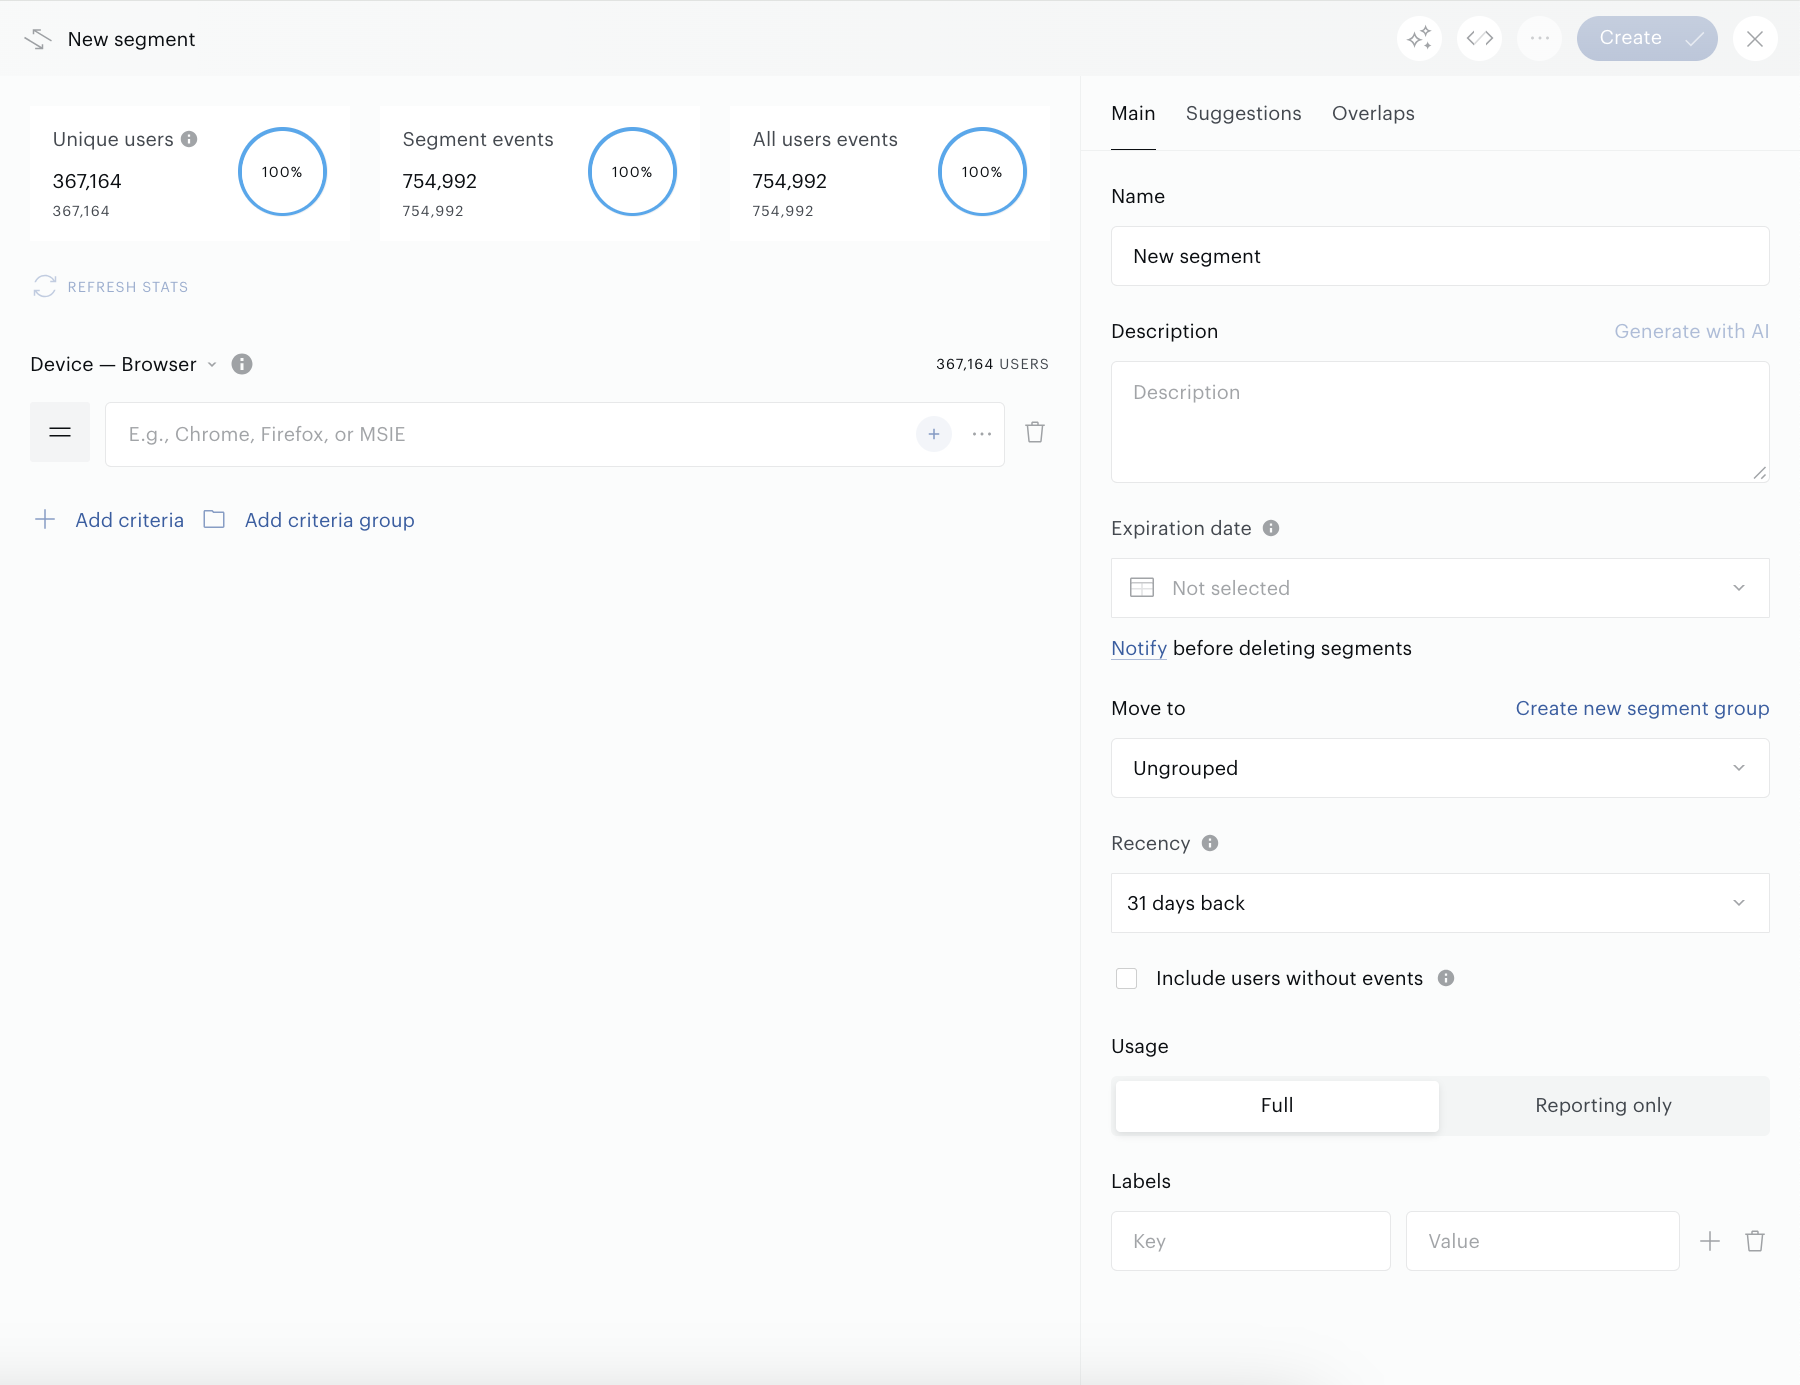Focus the Description text area
The image size is (1800, 1385).
(1440, 422)
